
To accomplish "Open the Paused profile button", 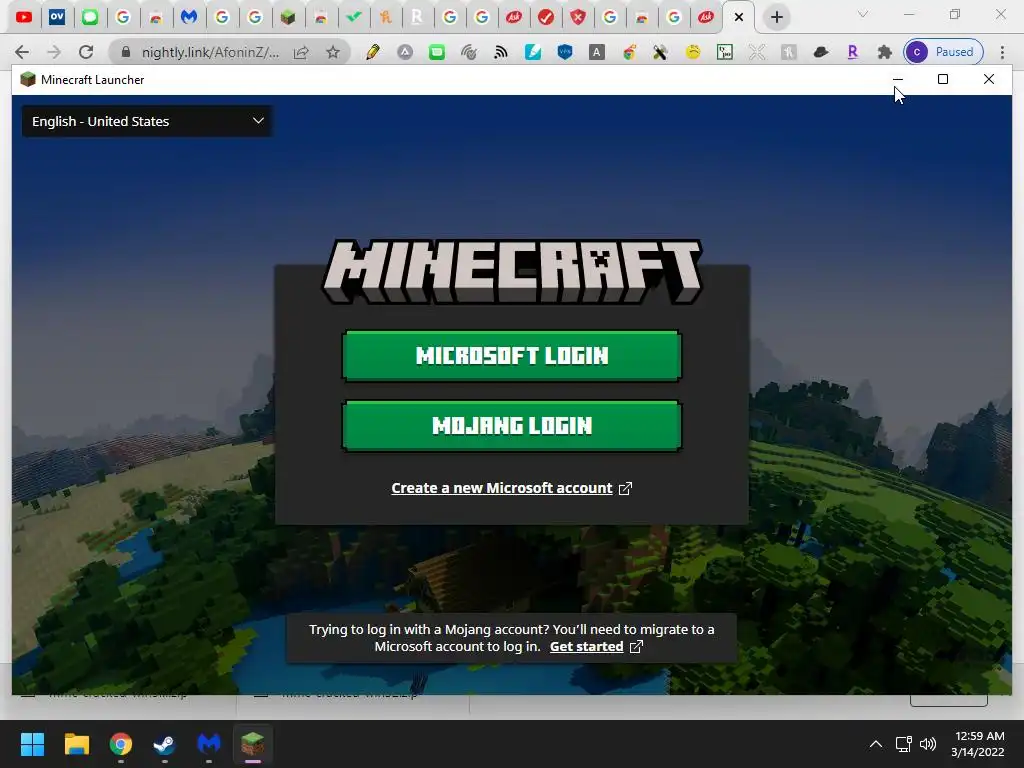I will pos(944,52).
